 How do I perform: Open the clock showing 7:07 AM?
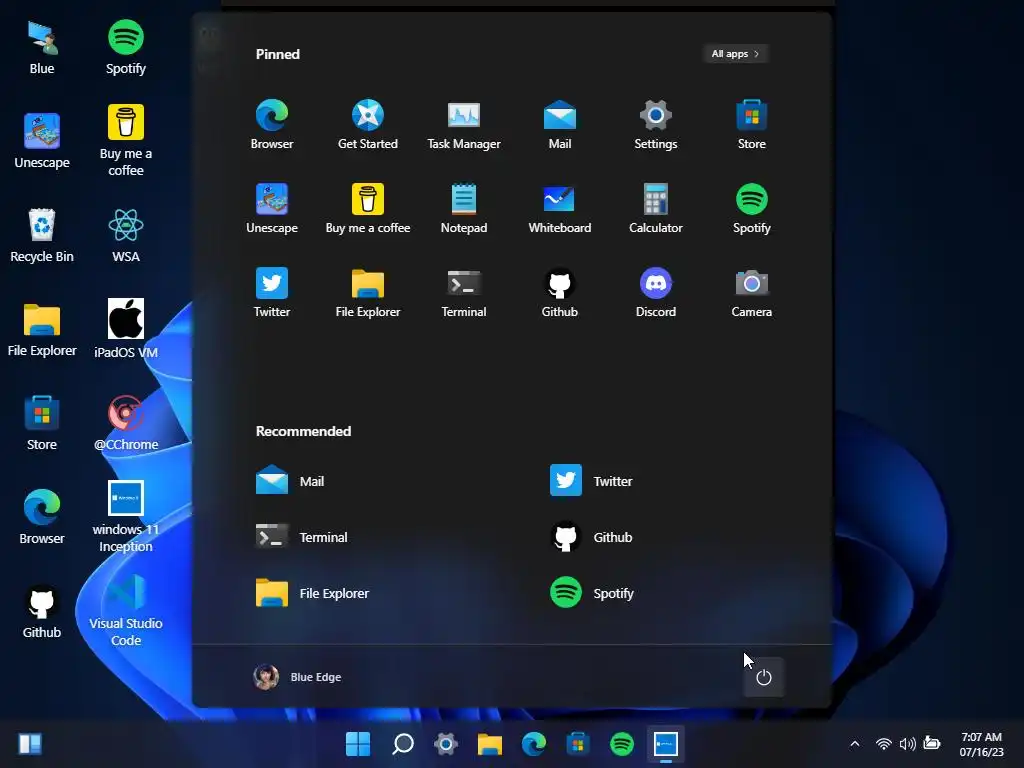pos(981,744)
